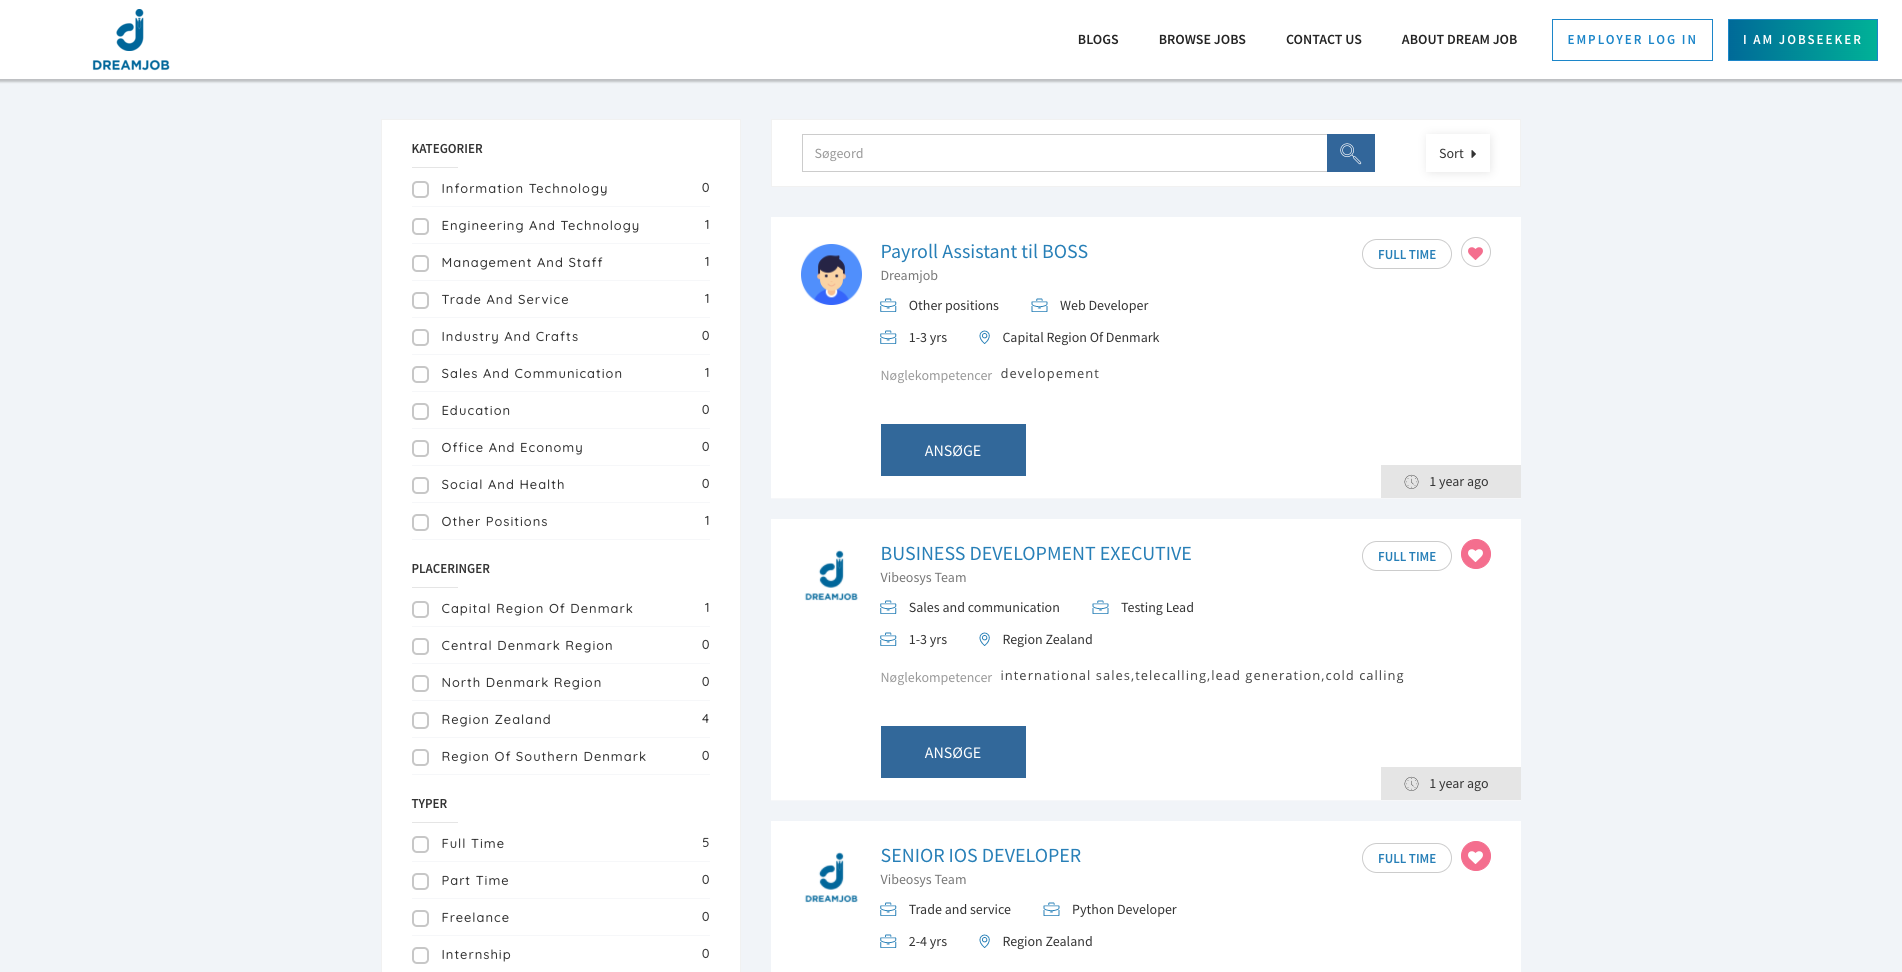Open the Sort dropdown
The height and width of the screenshot is (972, 1902).
(1457, 153)
